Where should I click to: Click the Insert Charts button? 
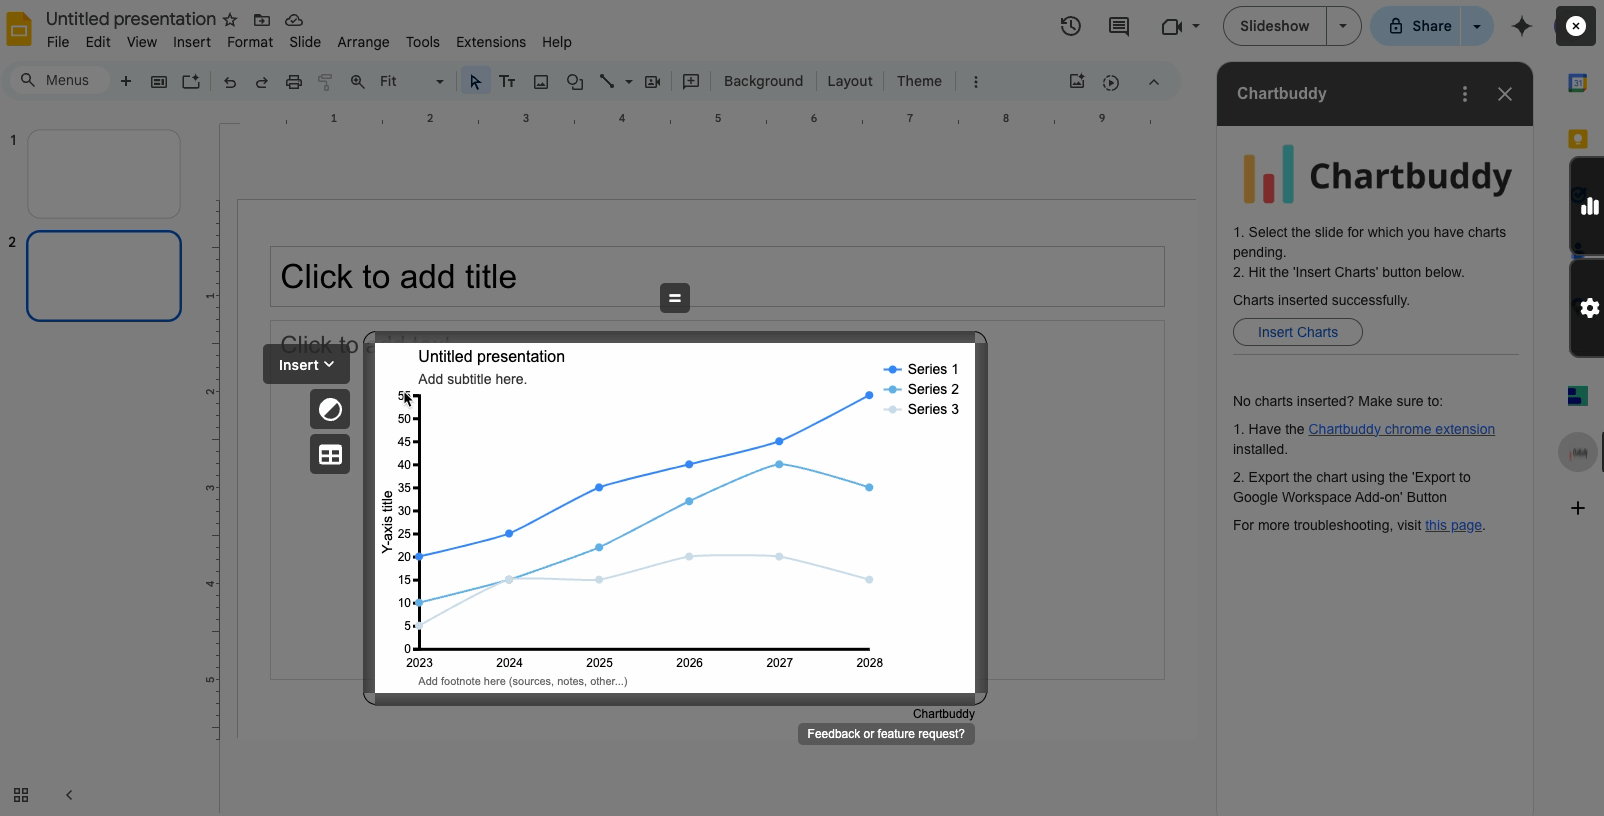1297,332
